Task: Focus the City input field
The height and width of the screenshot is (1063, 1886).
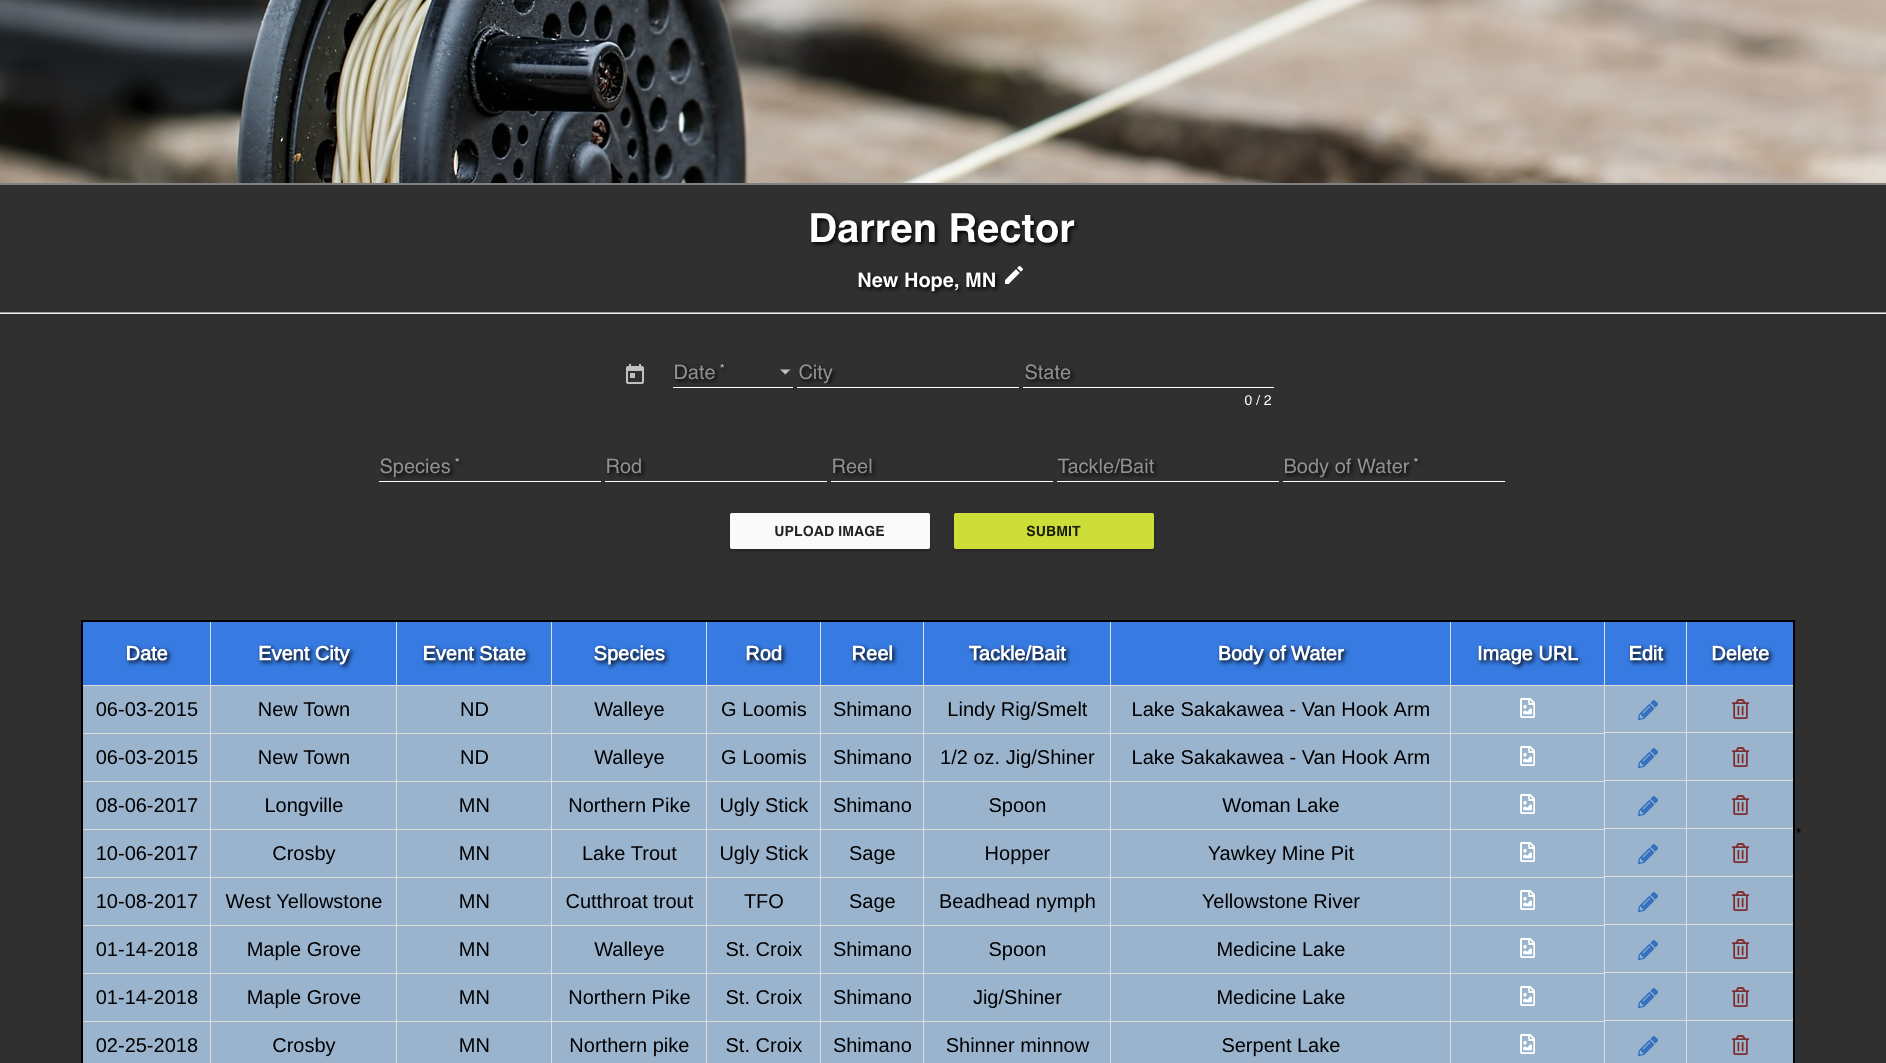Action: coord(908,372)
